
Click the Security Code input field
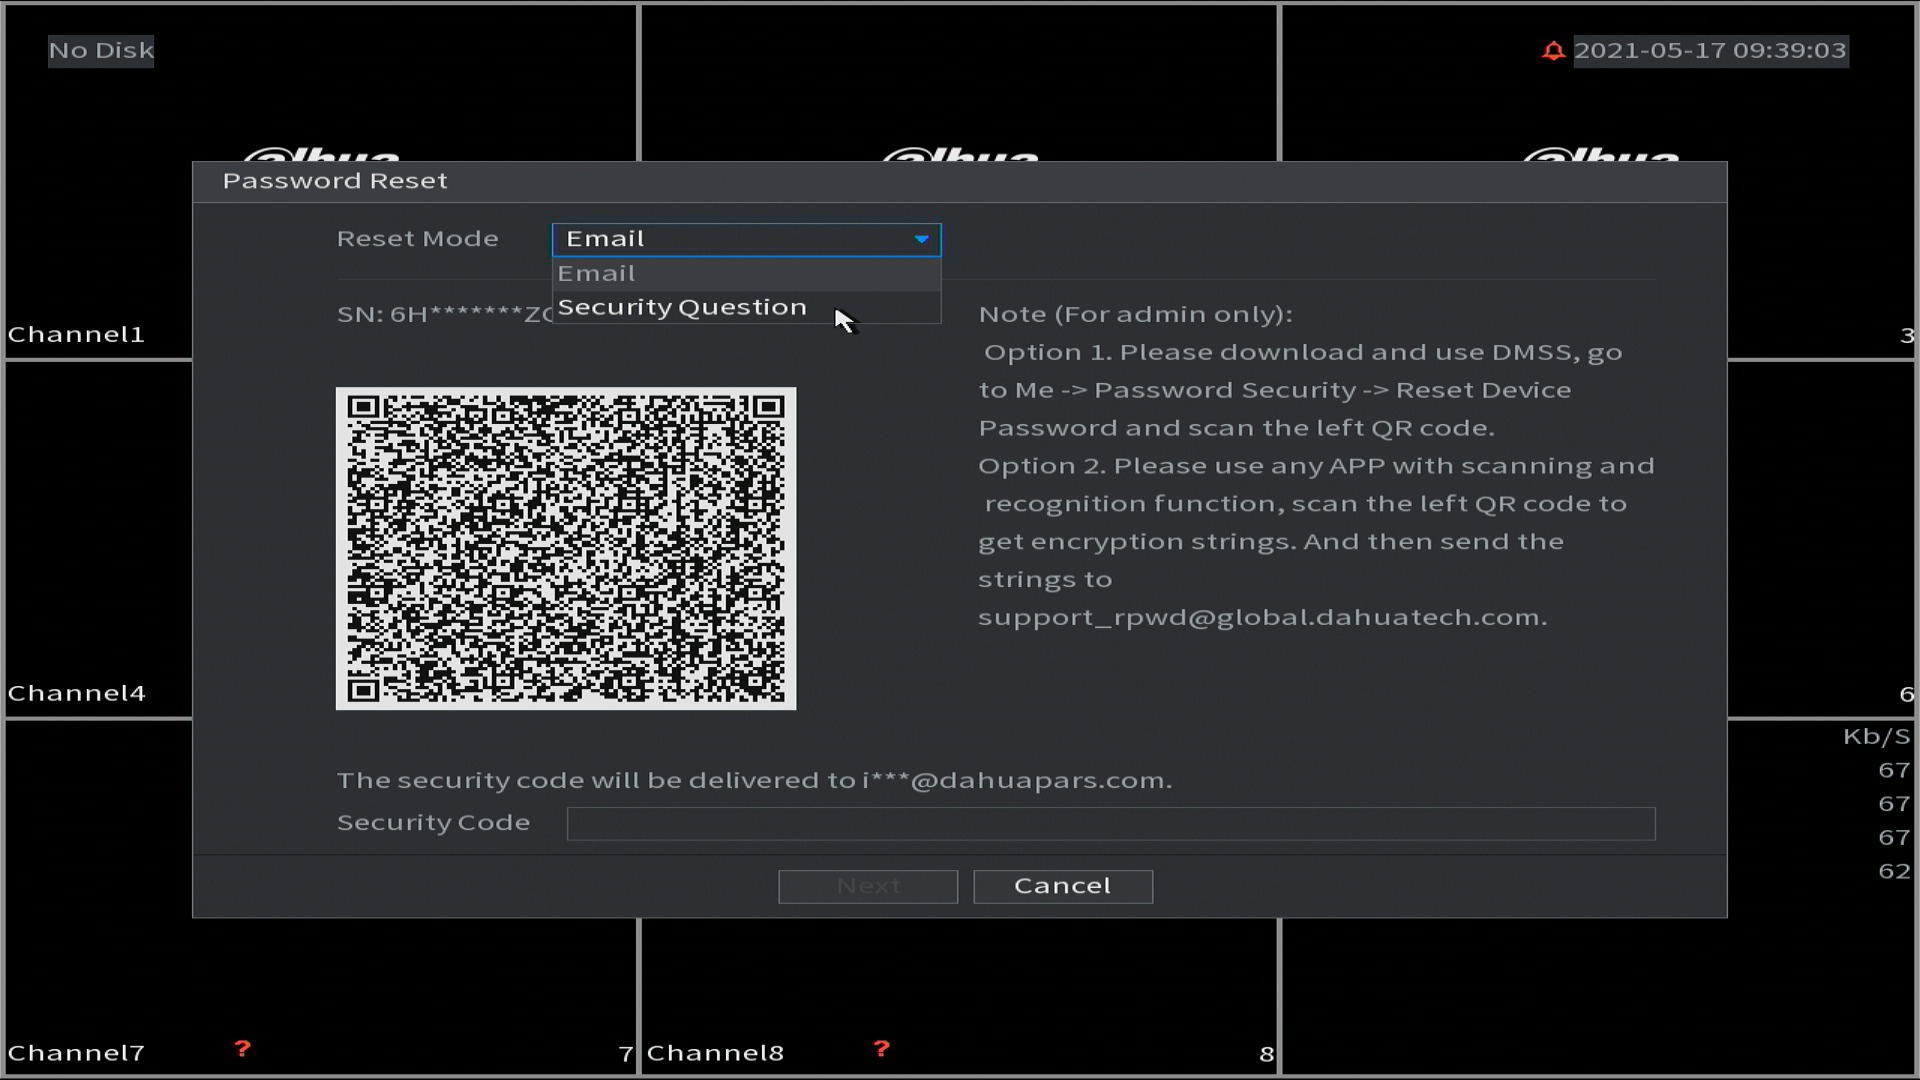1110,824
